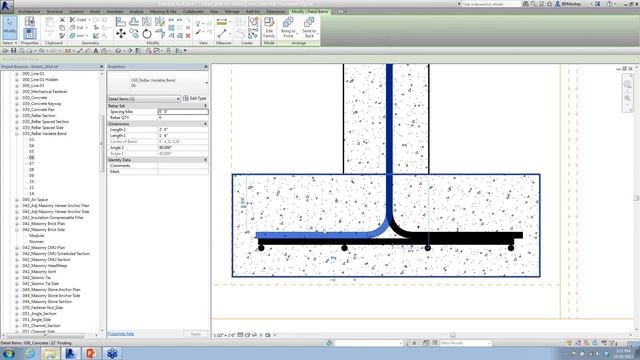Select 050_Fastener Nut_Side family

(x=42, y=308)
